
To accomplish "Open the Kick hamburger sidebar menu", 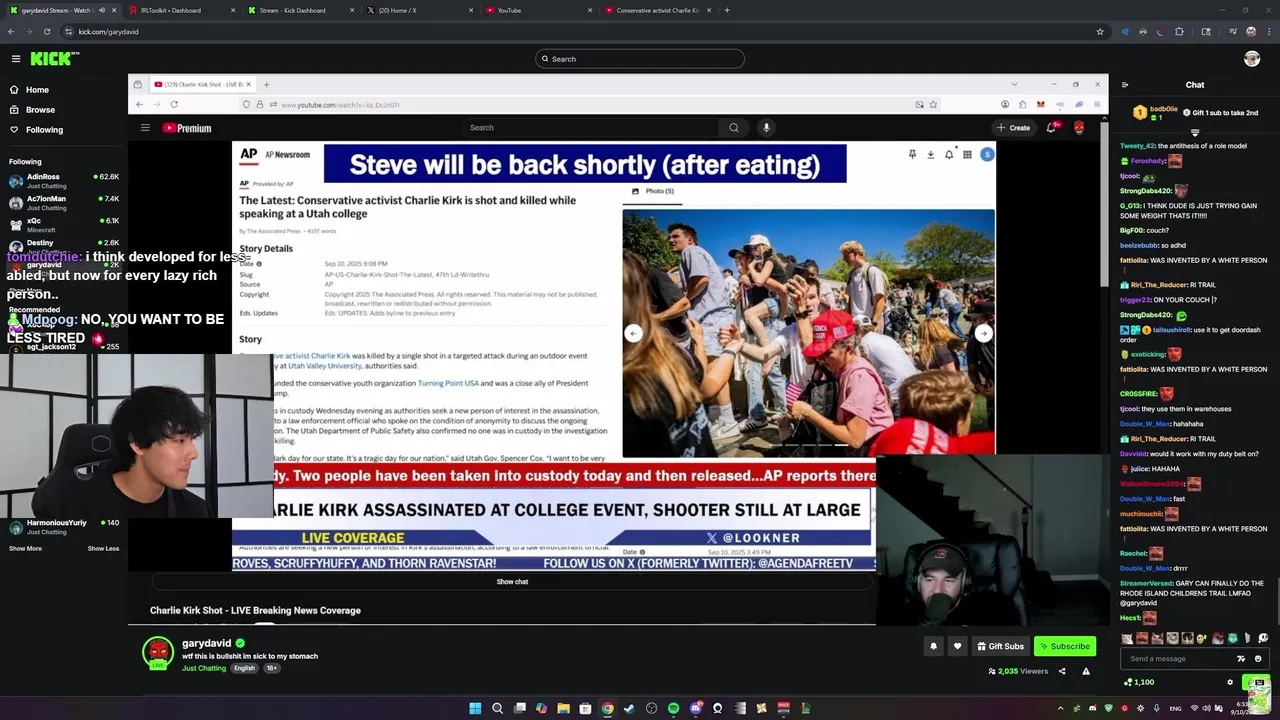I will tap(16, 59).
